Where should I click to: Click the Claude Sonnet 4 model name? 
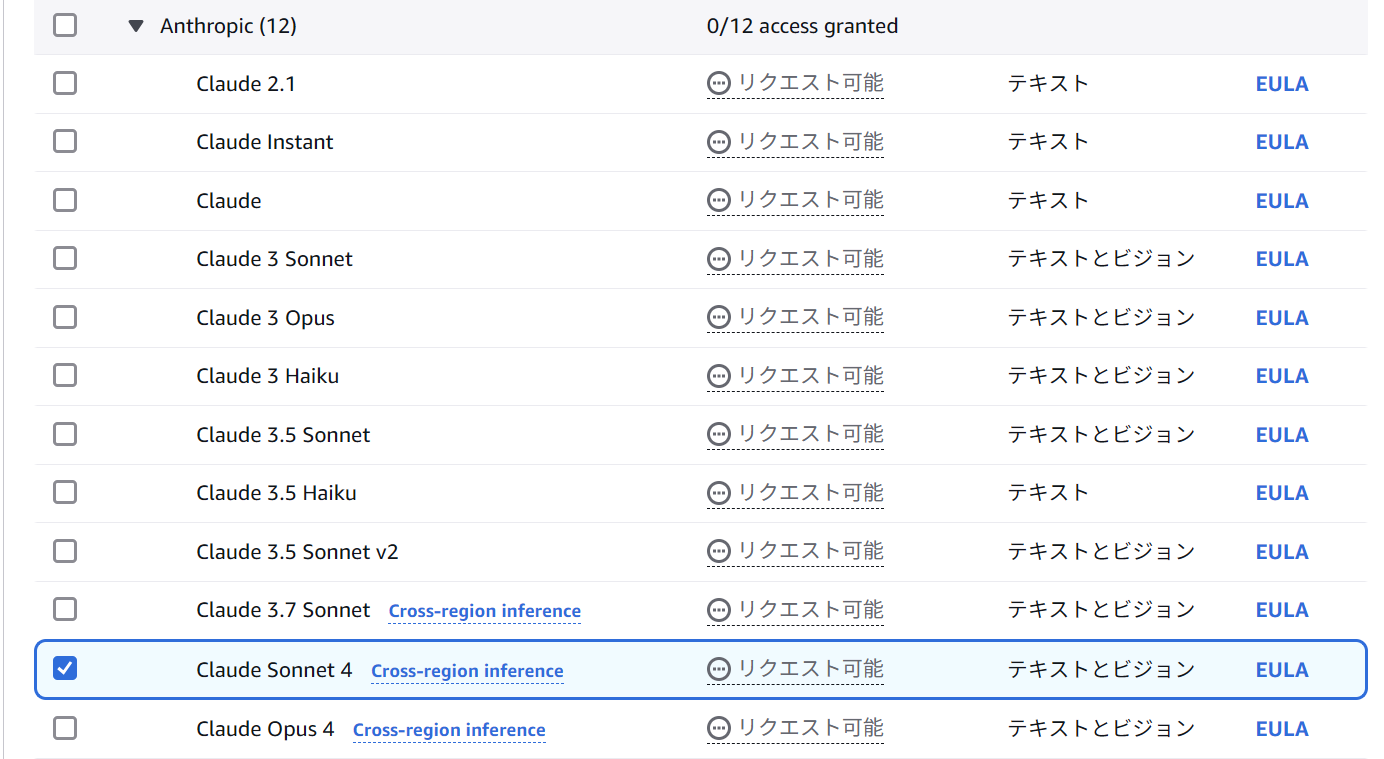(x=275, y=670)
